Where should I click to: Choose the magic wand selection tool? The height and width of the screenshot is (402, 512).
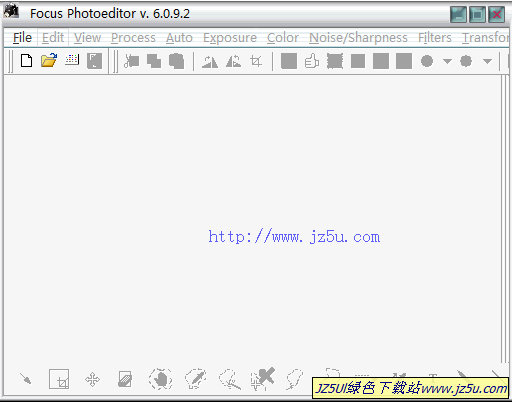click(x=25, y=379)
